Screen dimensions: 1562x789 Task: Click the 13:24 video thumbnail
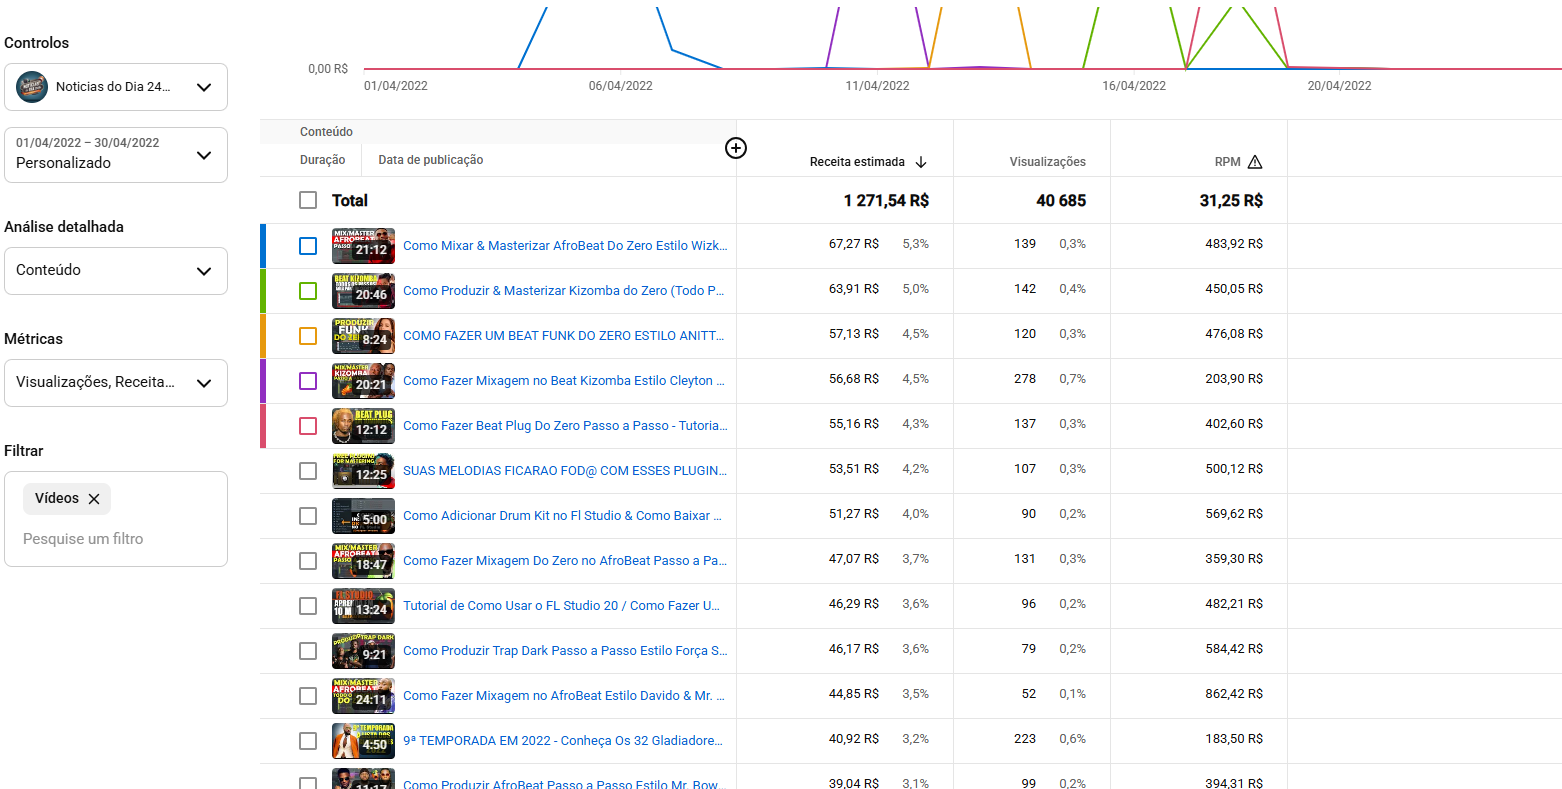(363, 606)
